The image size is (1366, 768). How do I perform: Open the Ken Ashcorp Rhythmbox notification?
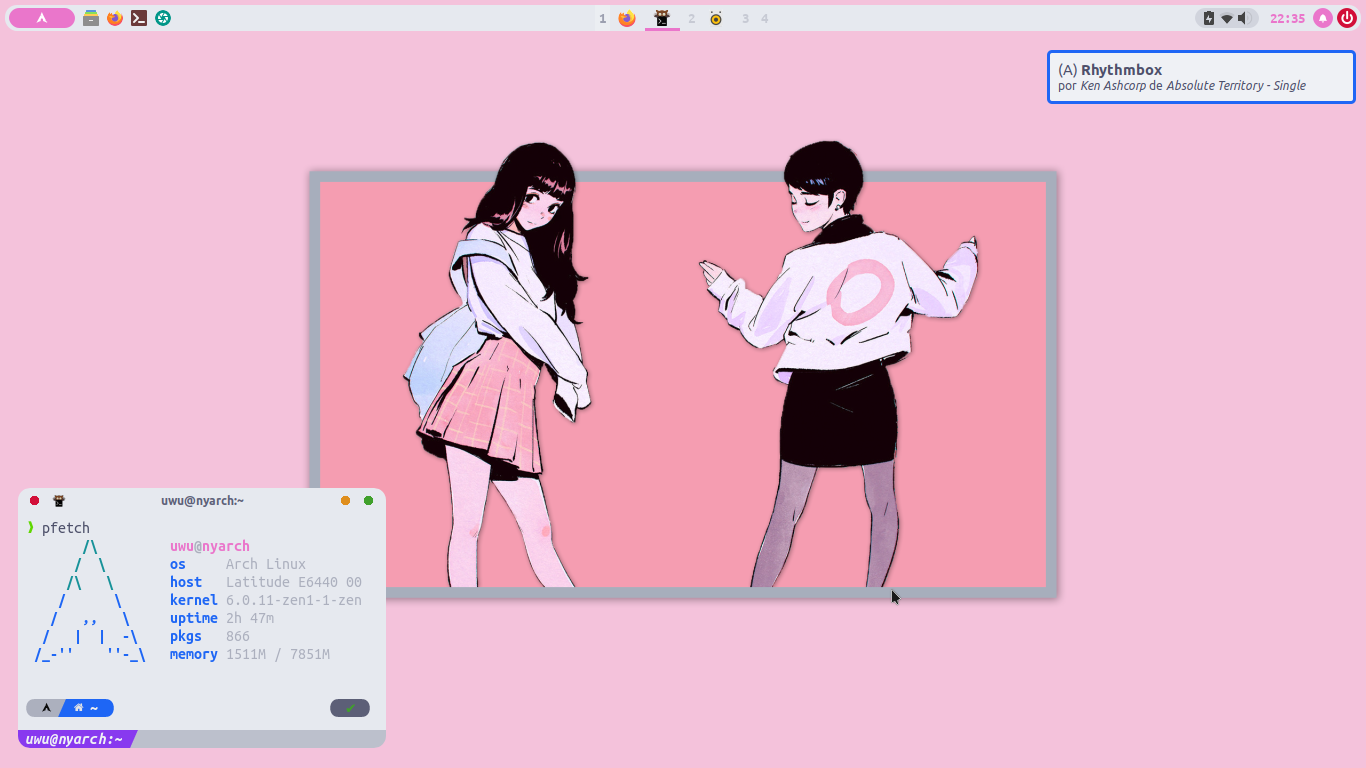pyautogui.click(x=1200, y=76)
